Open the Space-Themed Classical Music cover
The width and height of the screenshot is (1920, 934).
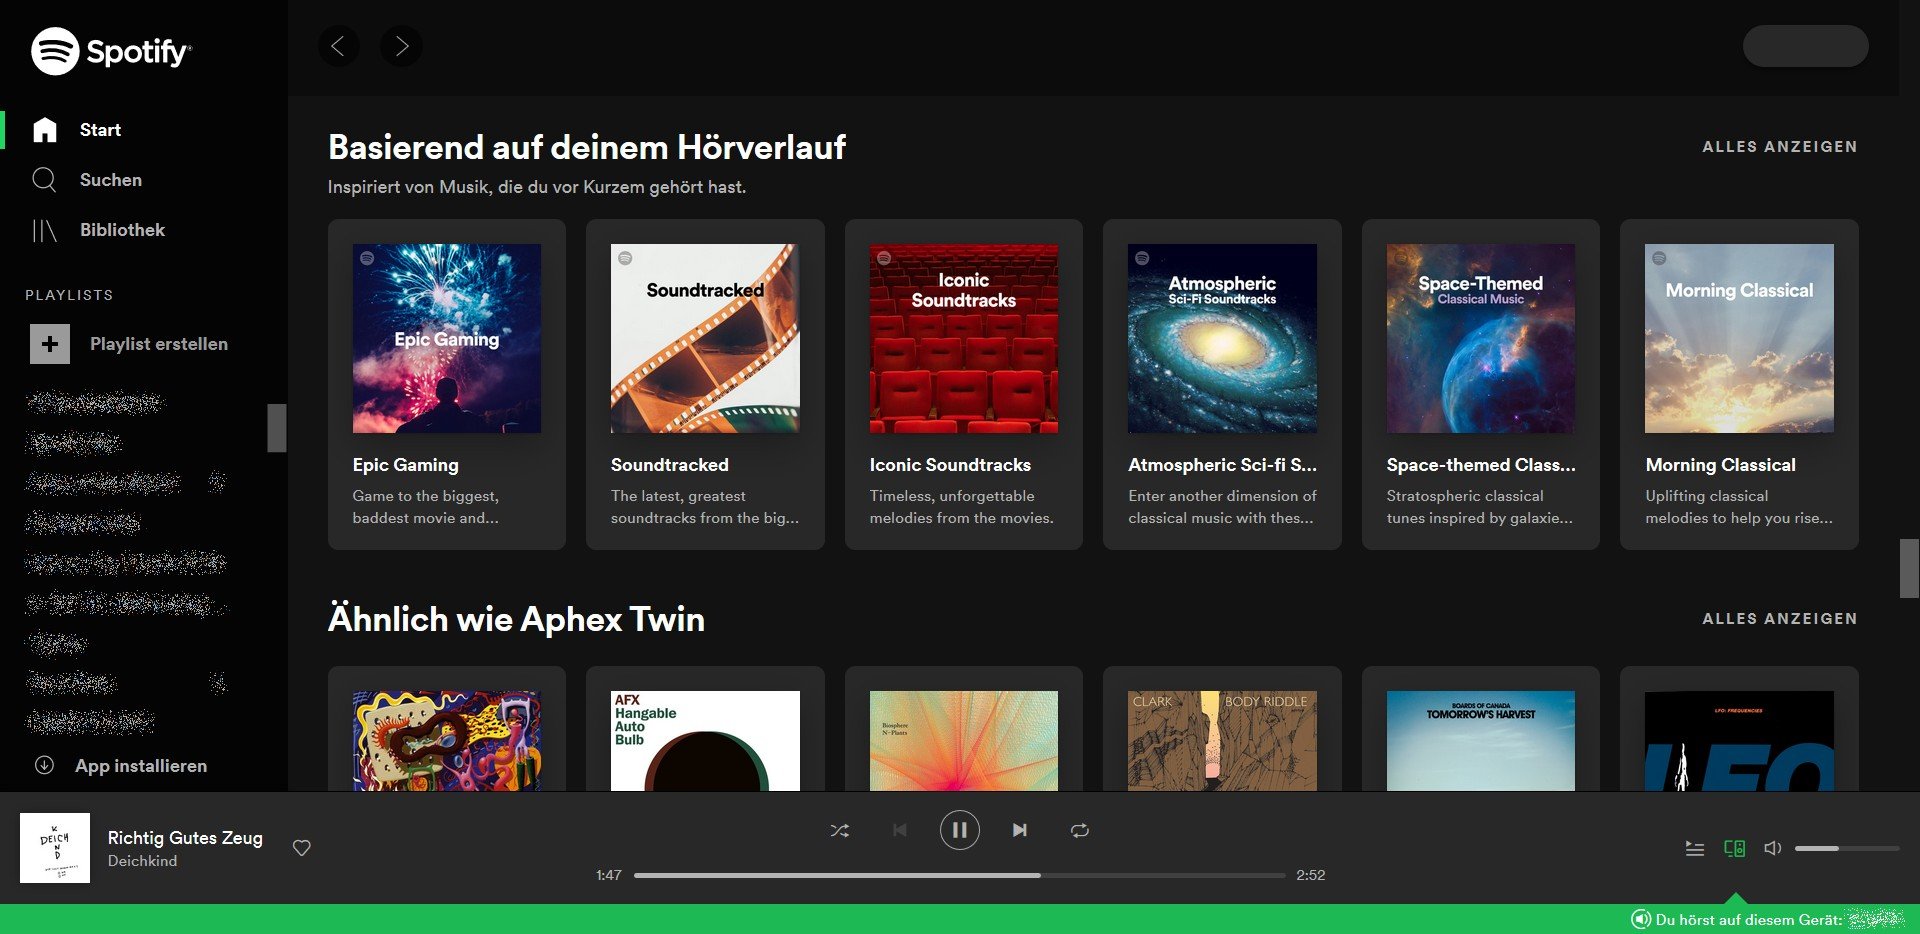tap(1481, 338)
